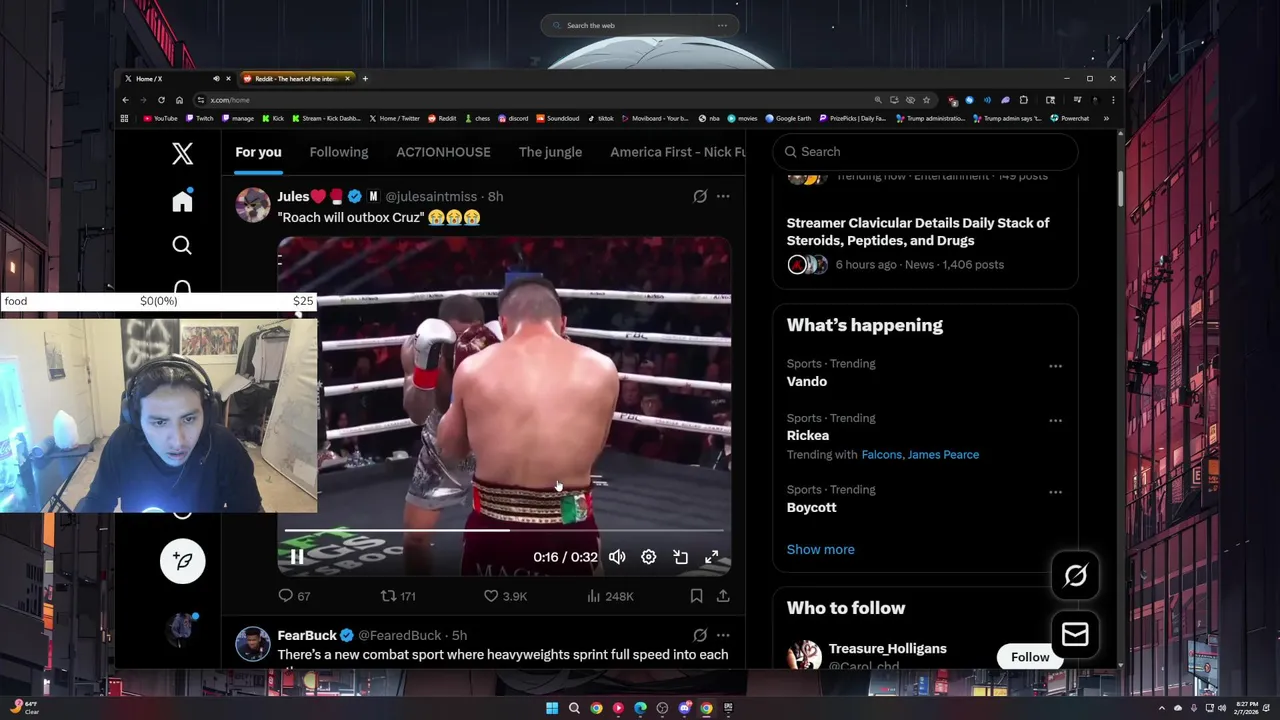This screenshot has width=1280, height=720.
Task: Open more options for Vando trend
Action: click(x=1055, y=366)
